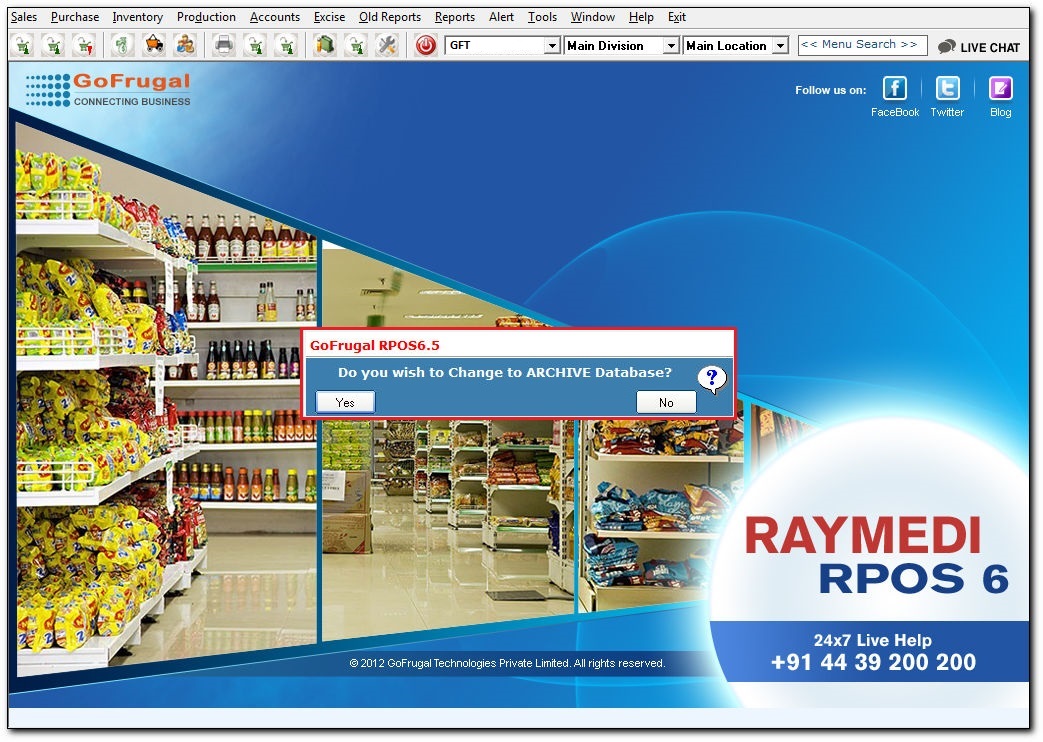Click the RAYMEDI RPOS 6 banner text
1043x742 pixels.
pyautogui.click(x=877, y=556)
